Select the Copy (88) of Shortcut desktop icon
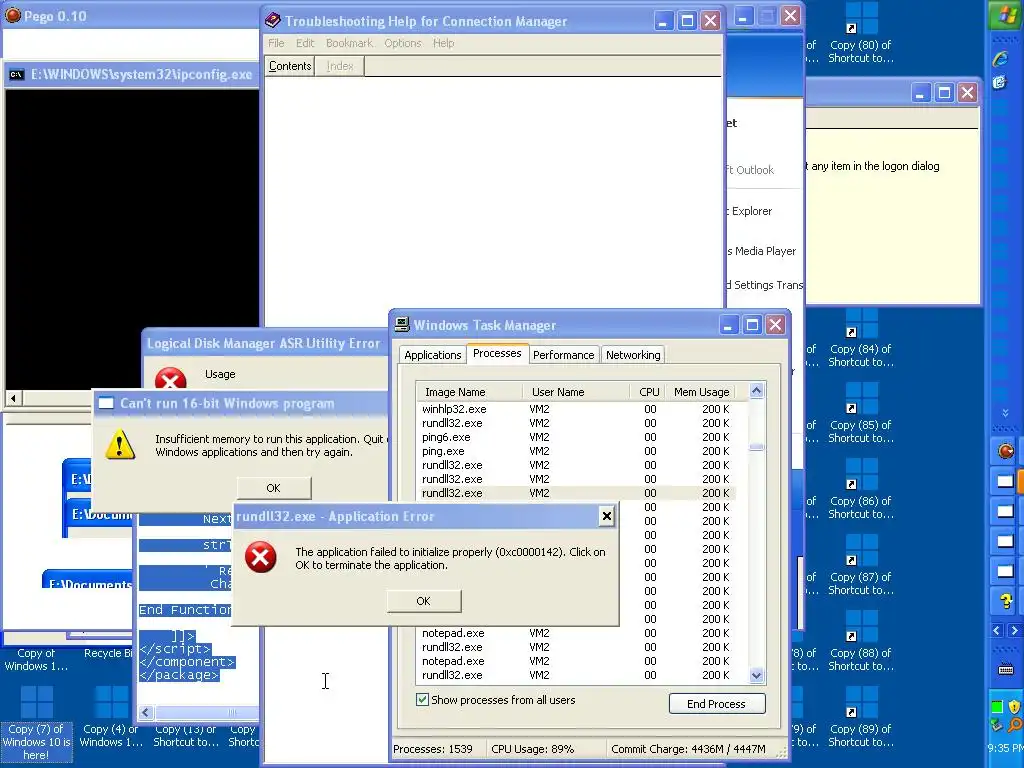This screenshot has width=1024, height=768. click(x=861, y=642)
